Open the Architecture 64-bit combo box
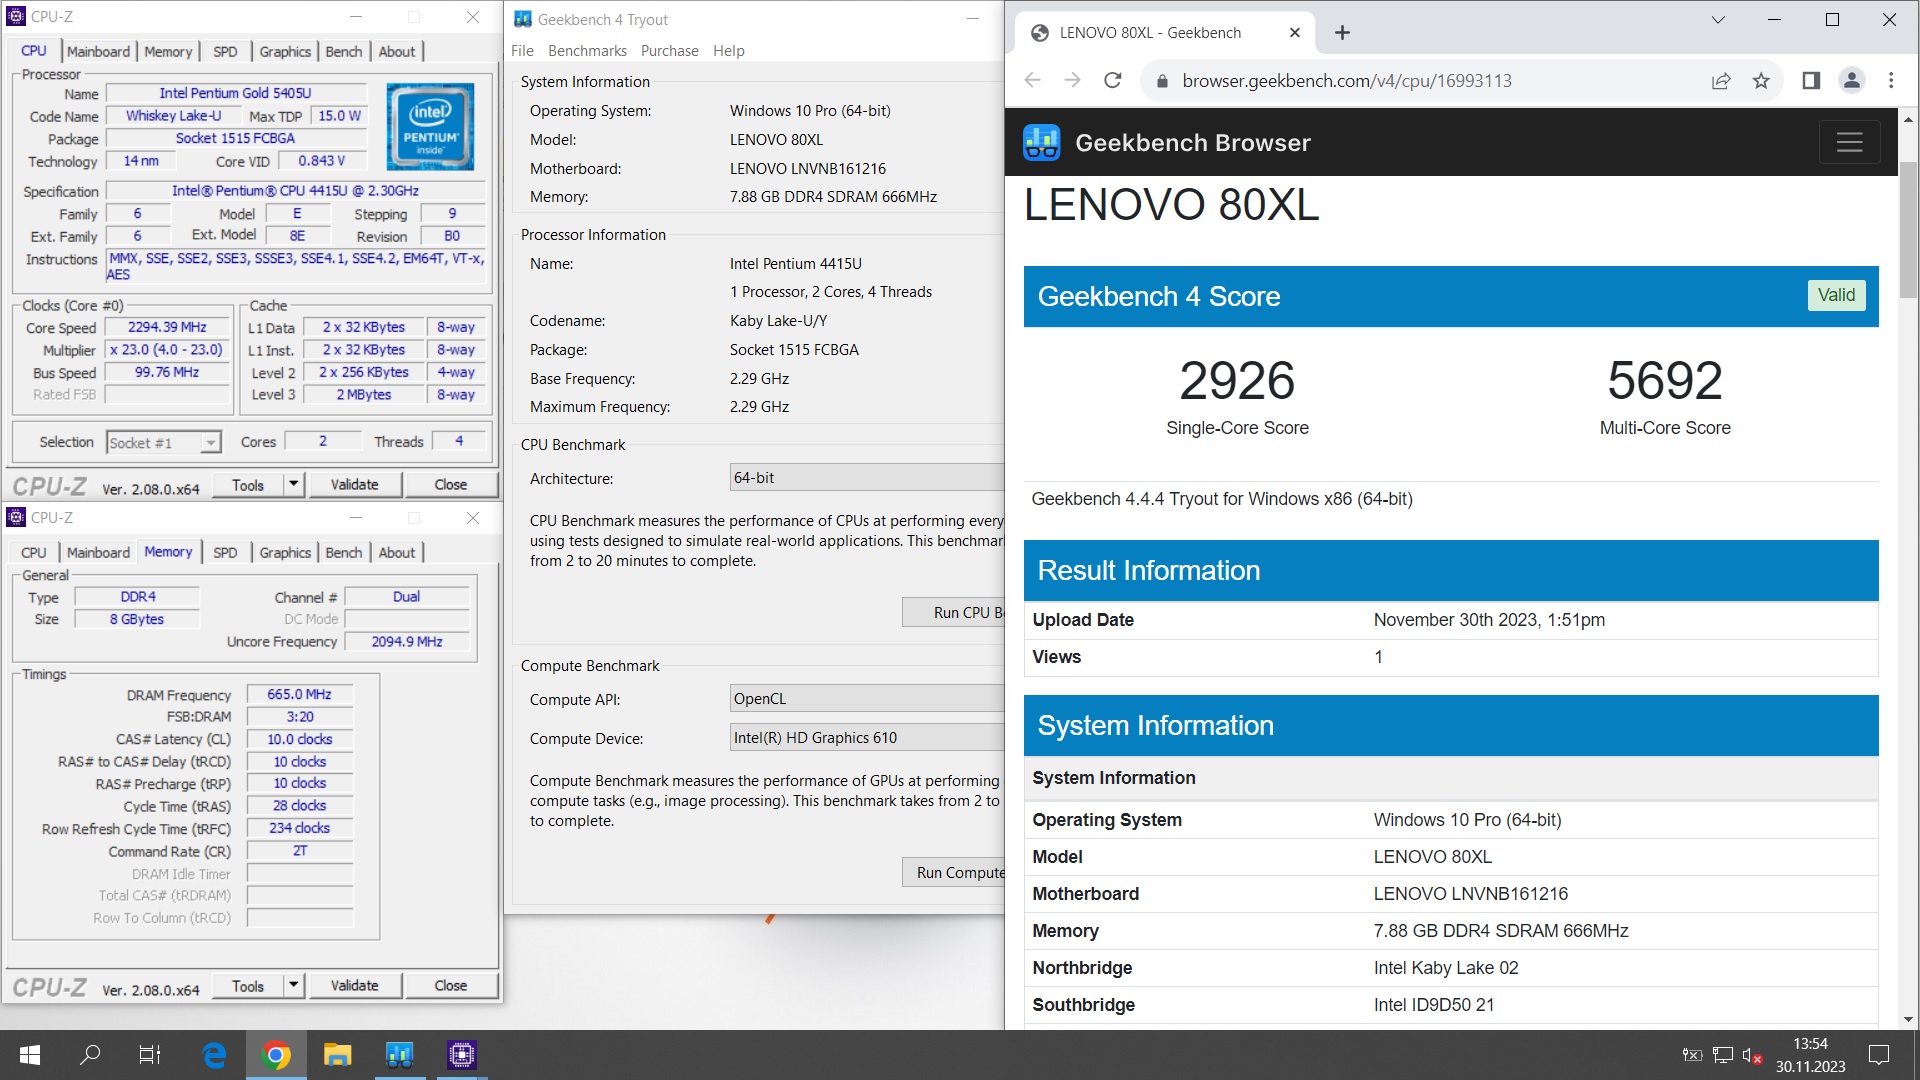The height and width of the screenshot is (1080, 1920). pyautogui.click(x=867, y=478)
